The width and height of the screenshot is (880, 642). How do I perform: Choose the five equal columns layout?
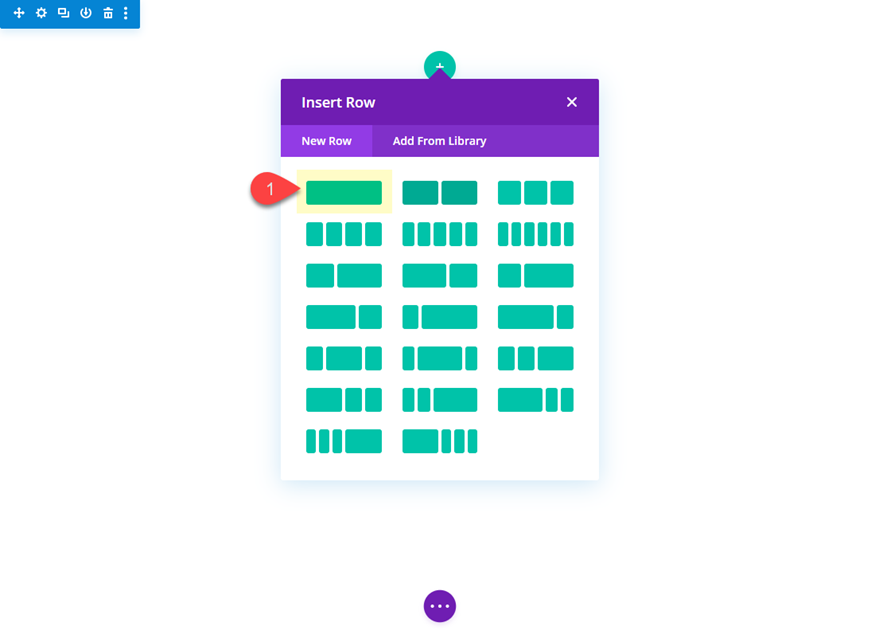tap(440, 234)
